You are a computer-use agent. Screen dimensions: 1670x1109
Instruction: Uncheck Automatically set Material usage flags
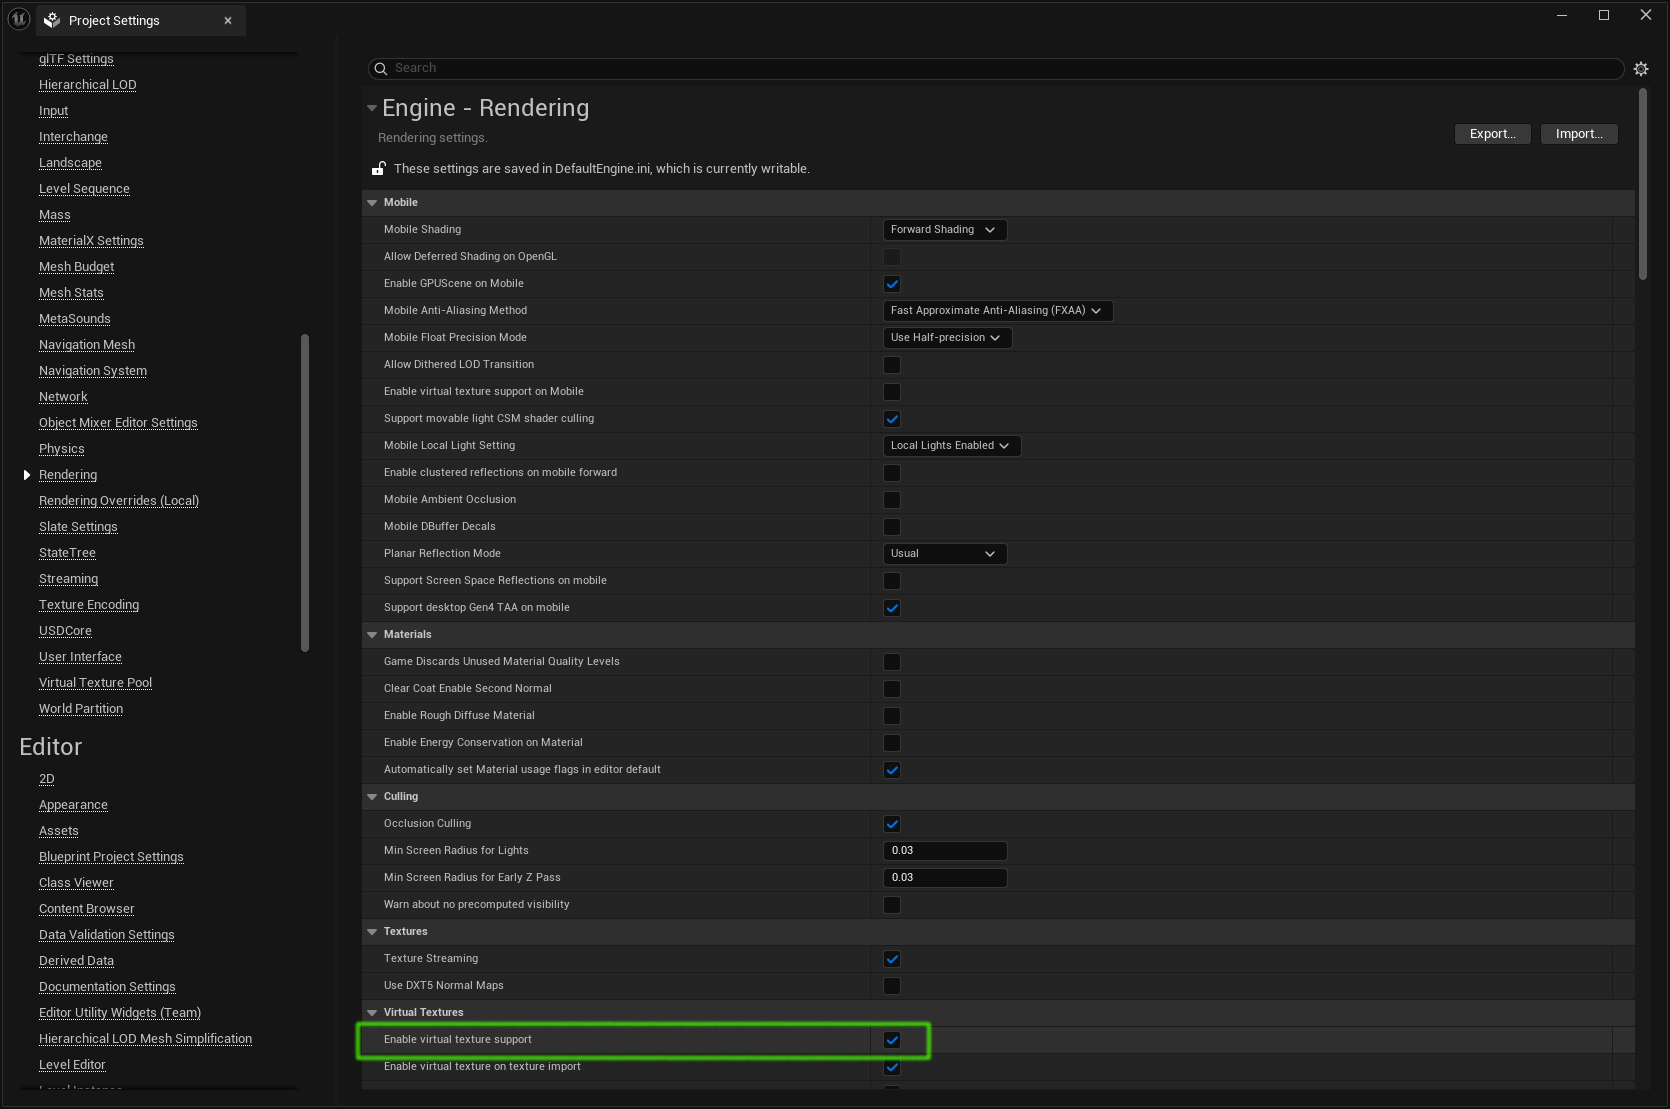(892, 770)
